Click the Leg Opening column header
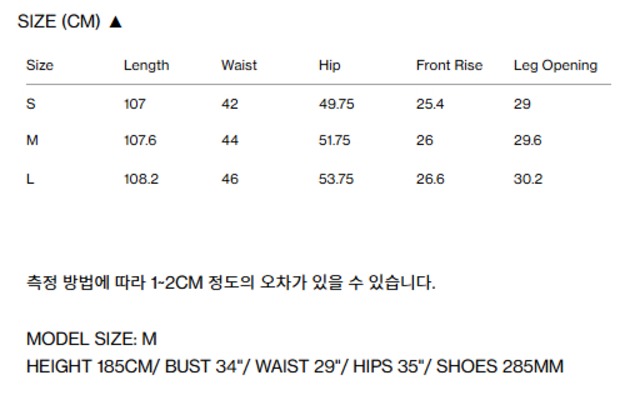 555,65
